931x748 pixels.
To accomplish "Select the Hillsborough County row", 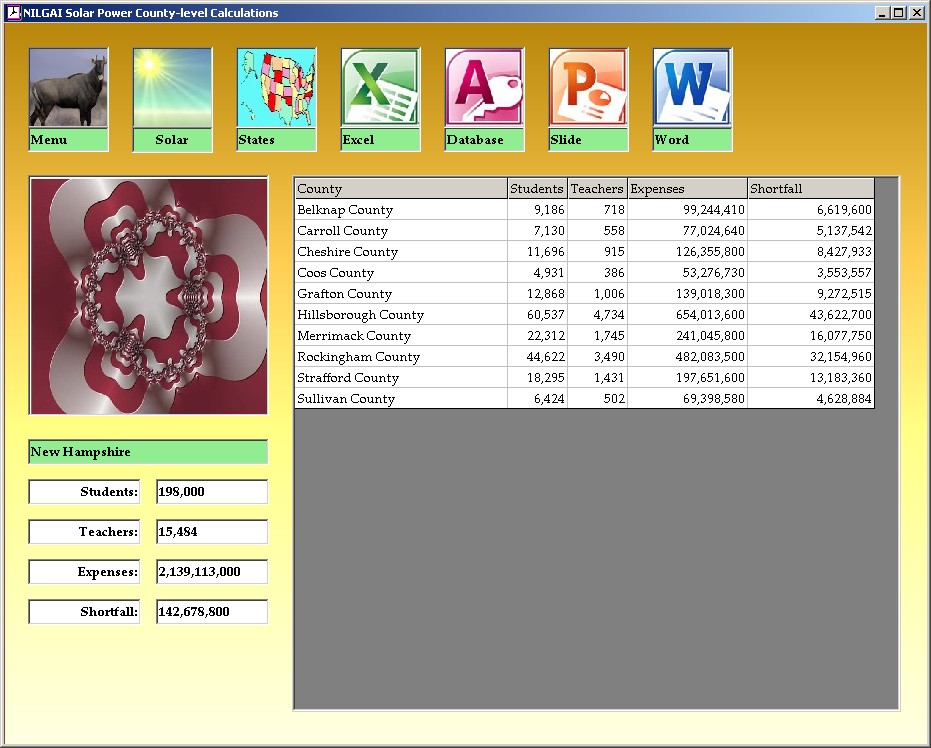I will (x=400, y=315).
